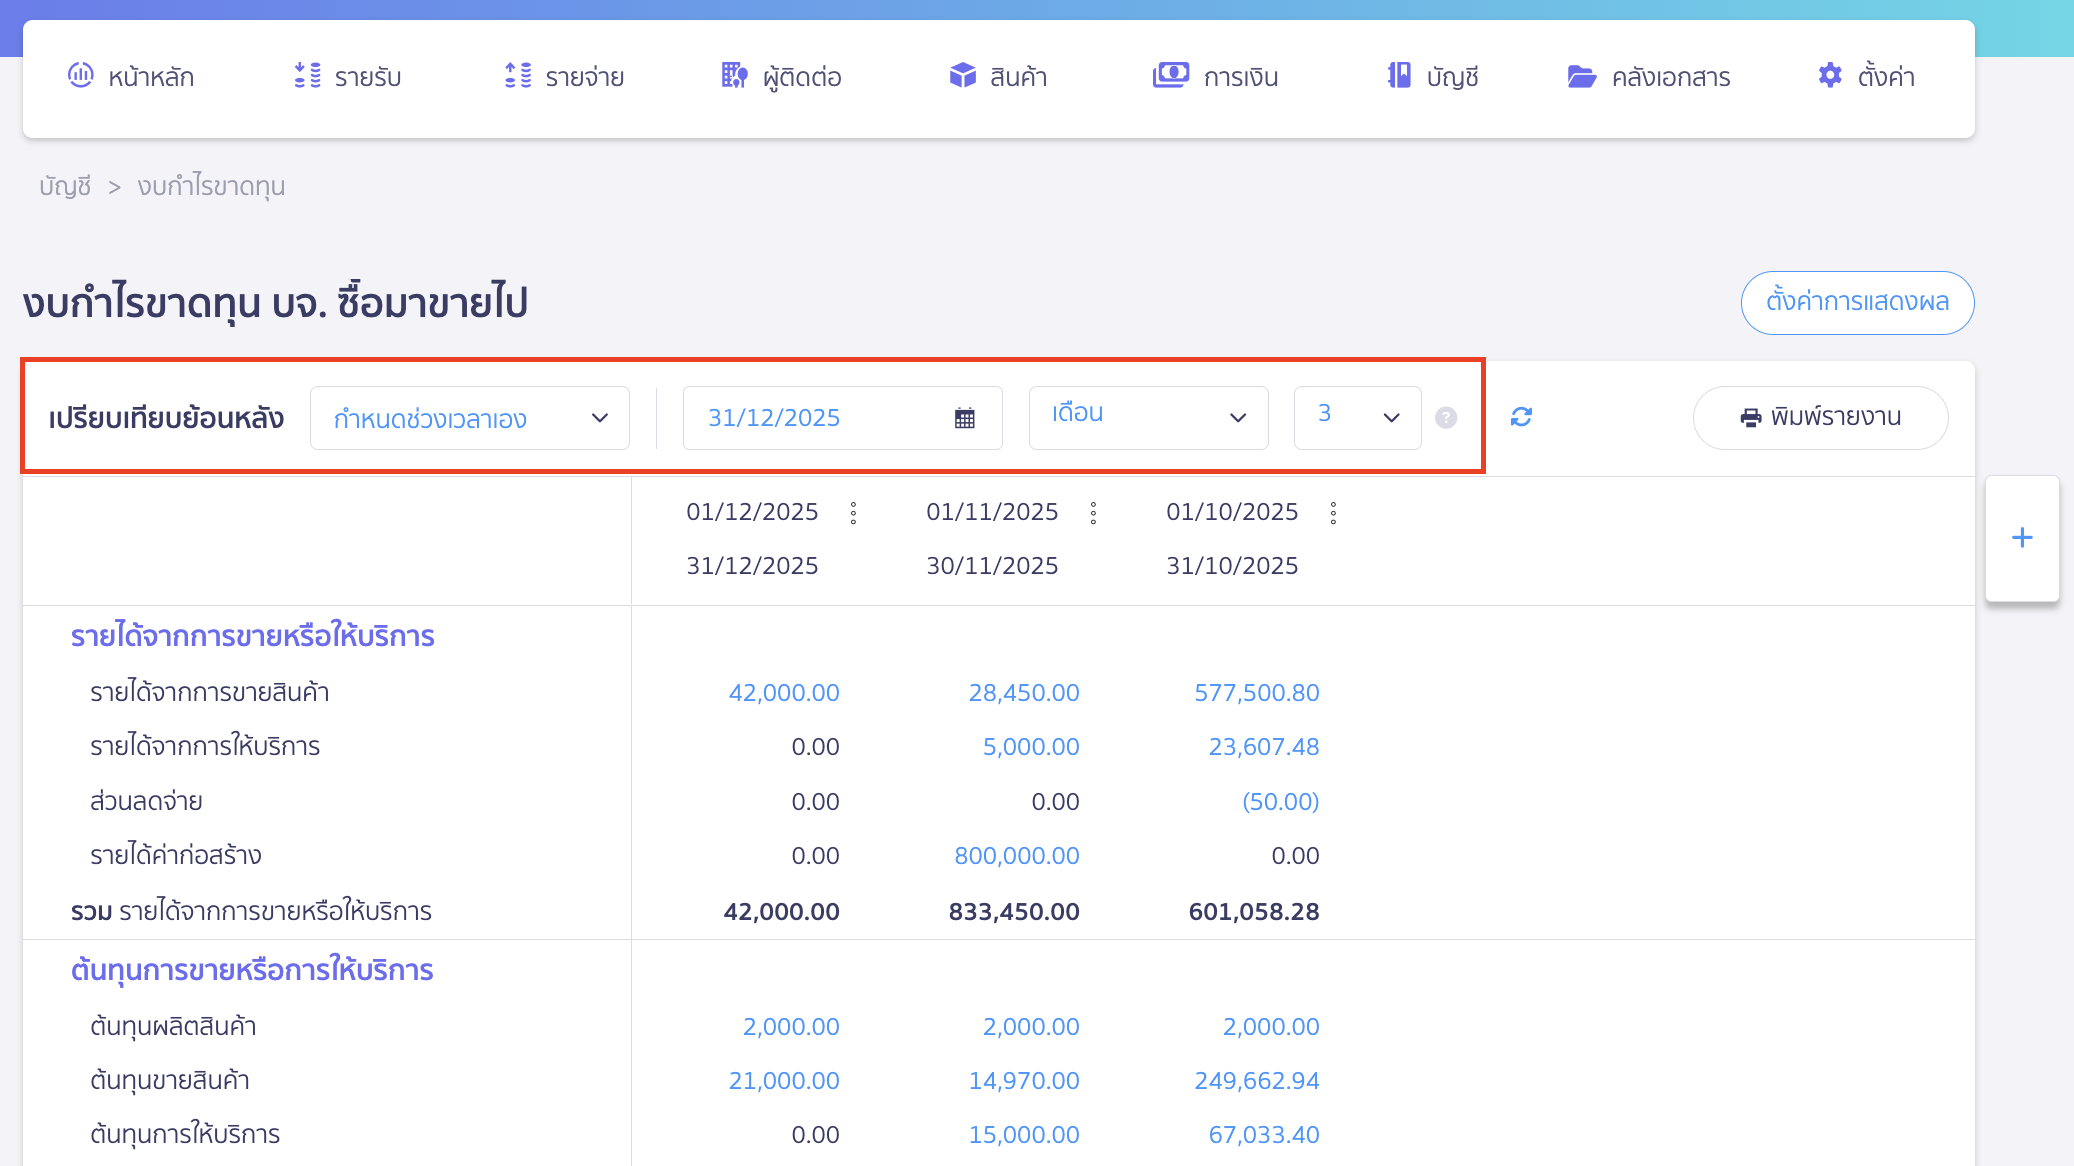
Task: Expand the number of periods dropdown
Action: coord(1357,417)
